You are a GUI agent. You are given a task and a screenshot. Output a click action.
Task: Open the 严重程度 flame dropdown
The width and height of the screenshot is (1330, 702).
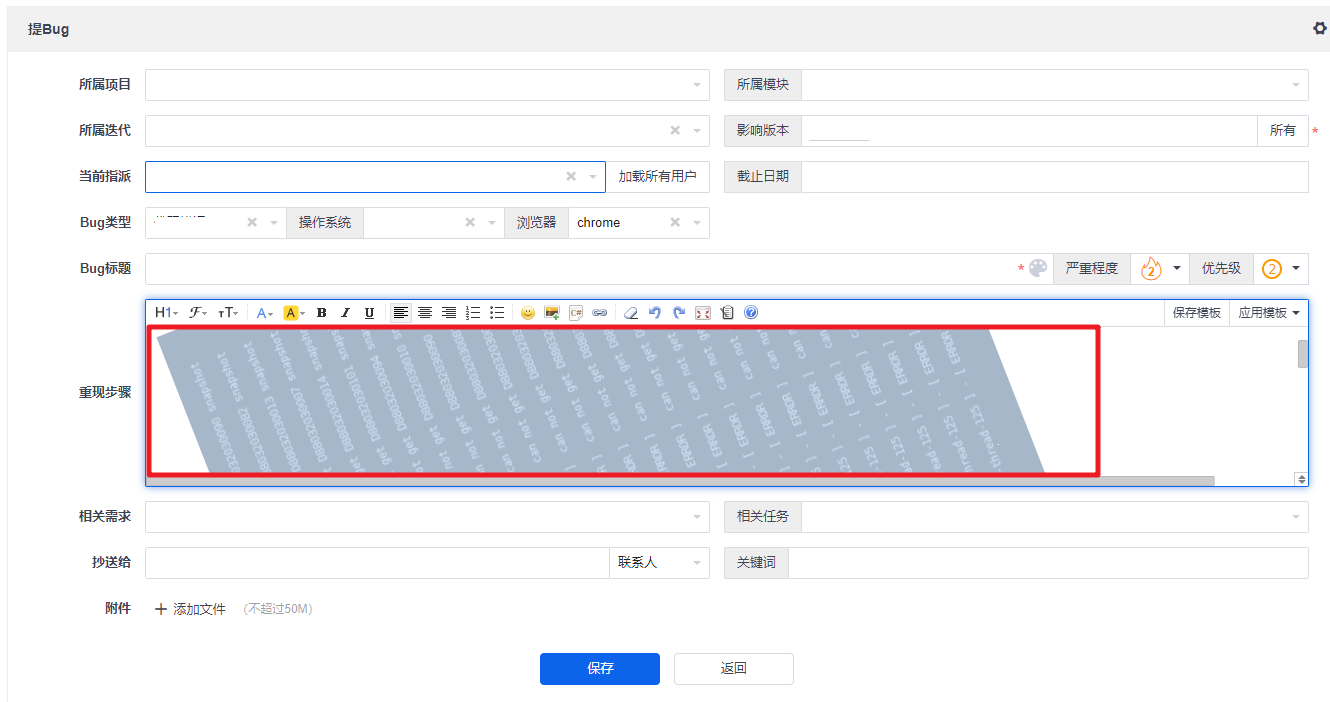click(1160, 269)
